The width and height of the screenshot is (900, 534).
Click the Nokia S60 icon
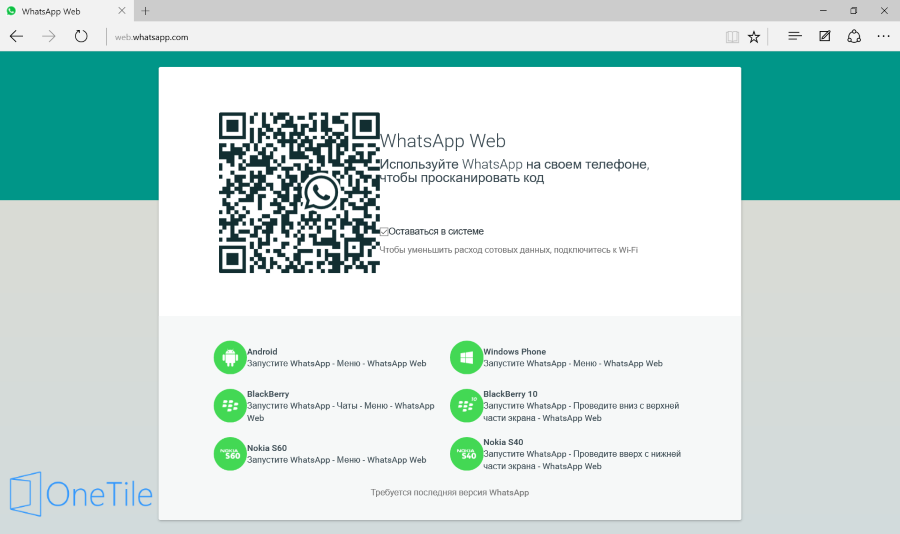coord(230,454)
